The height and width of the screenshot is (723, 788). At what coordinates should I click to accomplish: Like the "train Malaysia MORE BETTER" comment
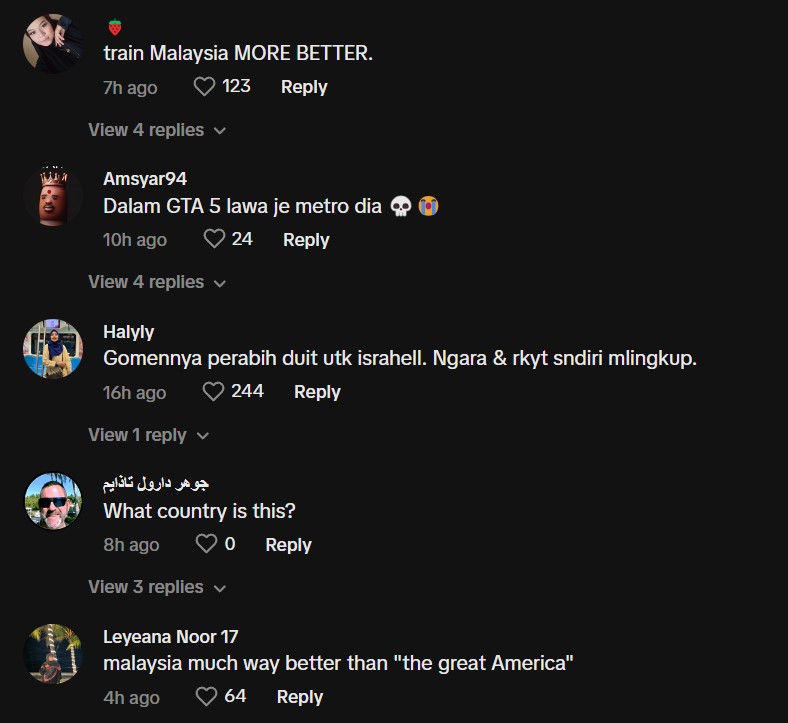click(205, 87)
